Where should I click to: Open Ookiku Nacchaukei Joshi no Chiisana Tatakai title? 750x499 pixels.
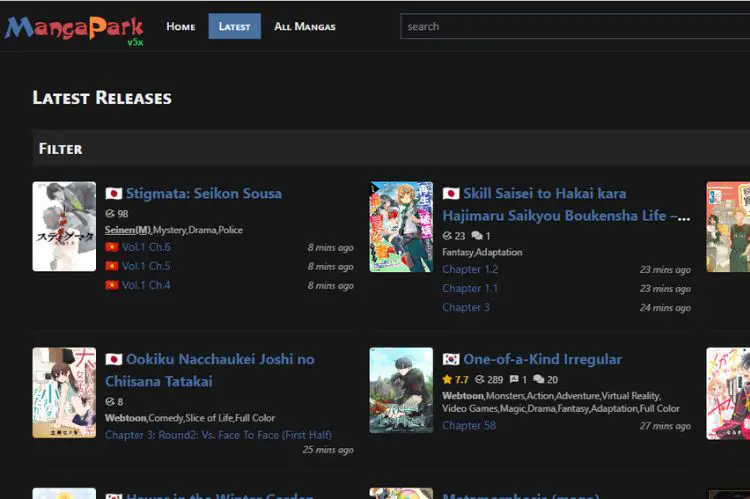(x=210, y=370)
